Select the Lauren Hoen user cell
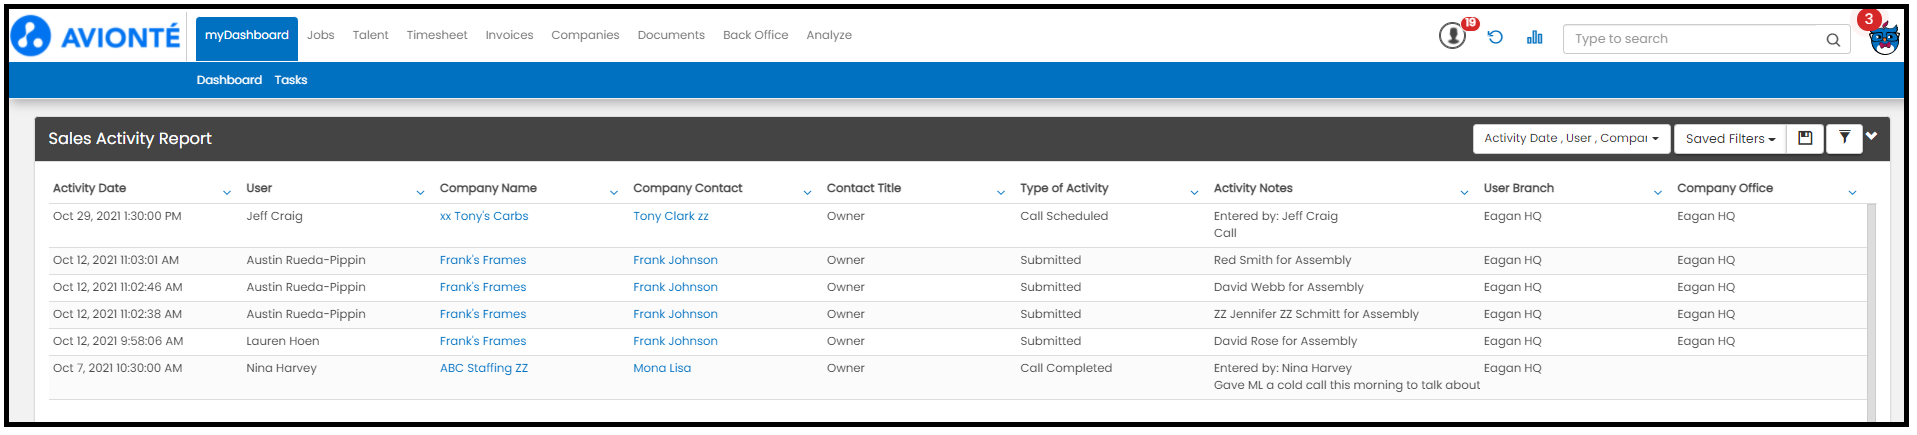This screenshot has width=1917, height=435. [283, 341]
